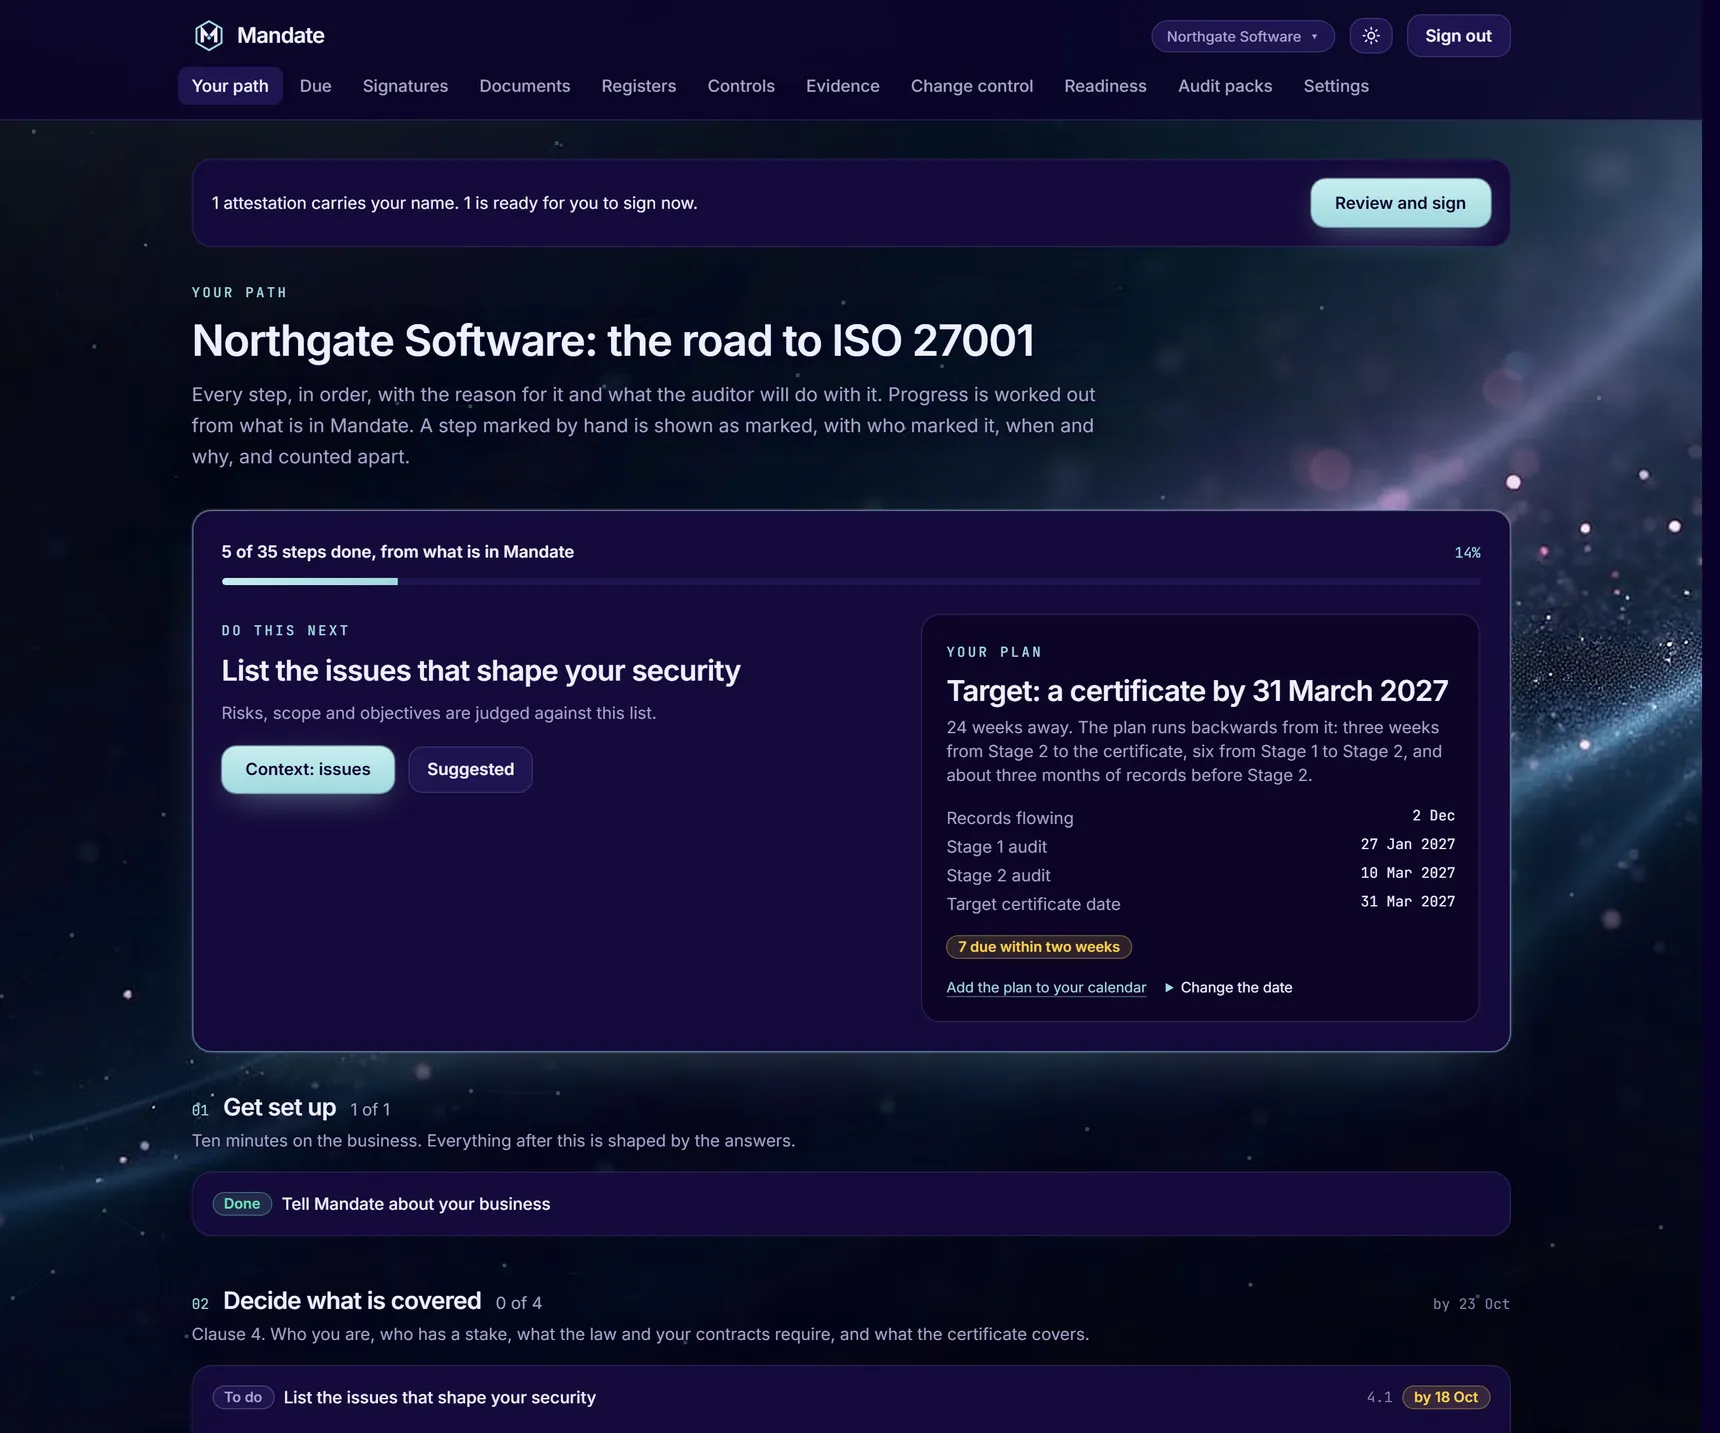Click the Get set up section heading
This screenshot has width=1720, height=1433.
(280, 1107)
